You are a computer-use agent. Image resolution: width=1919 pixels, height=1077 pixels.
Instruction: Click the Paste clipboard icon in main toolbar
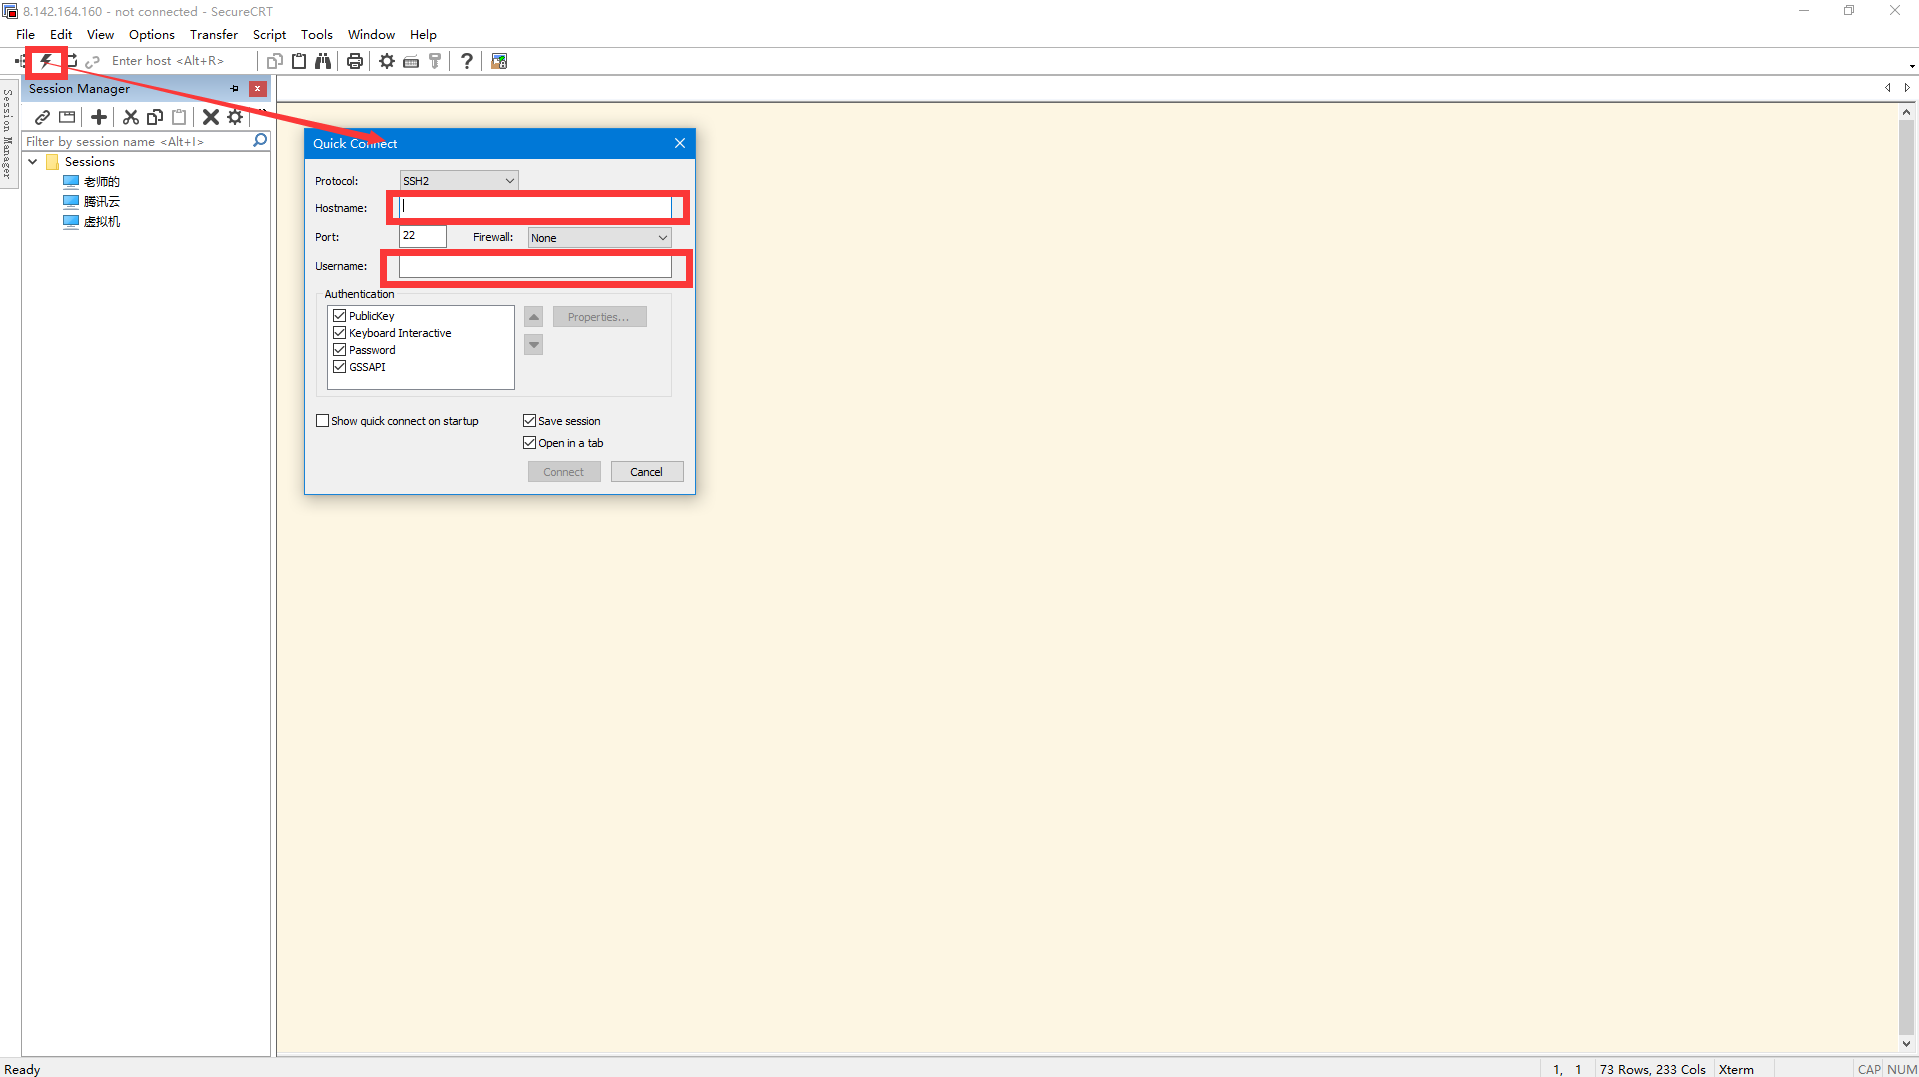[x=299, y=61]
